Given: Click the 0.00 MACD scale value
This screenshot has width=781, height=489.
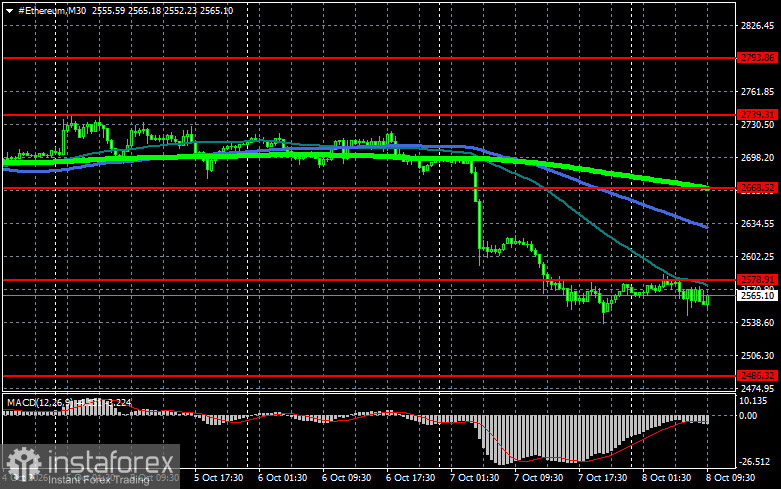Looking at the screenshot, I should [x=749, y=416].
